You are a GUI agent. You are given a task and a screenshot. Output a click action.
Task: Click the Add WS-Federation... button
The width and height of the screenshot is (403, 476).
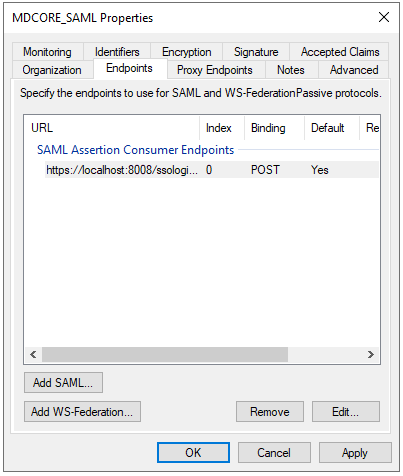[82, 411]
